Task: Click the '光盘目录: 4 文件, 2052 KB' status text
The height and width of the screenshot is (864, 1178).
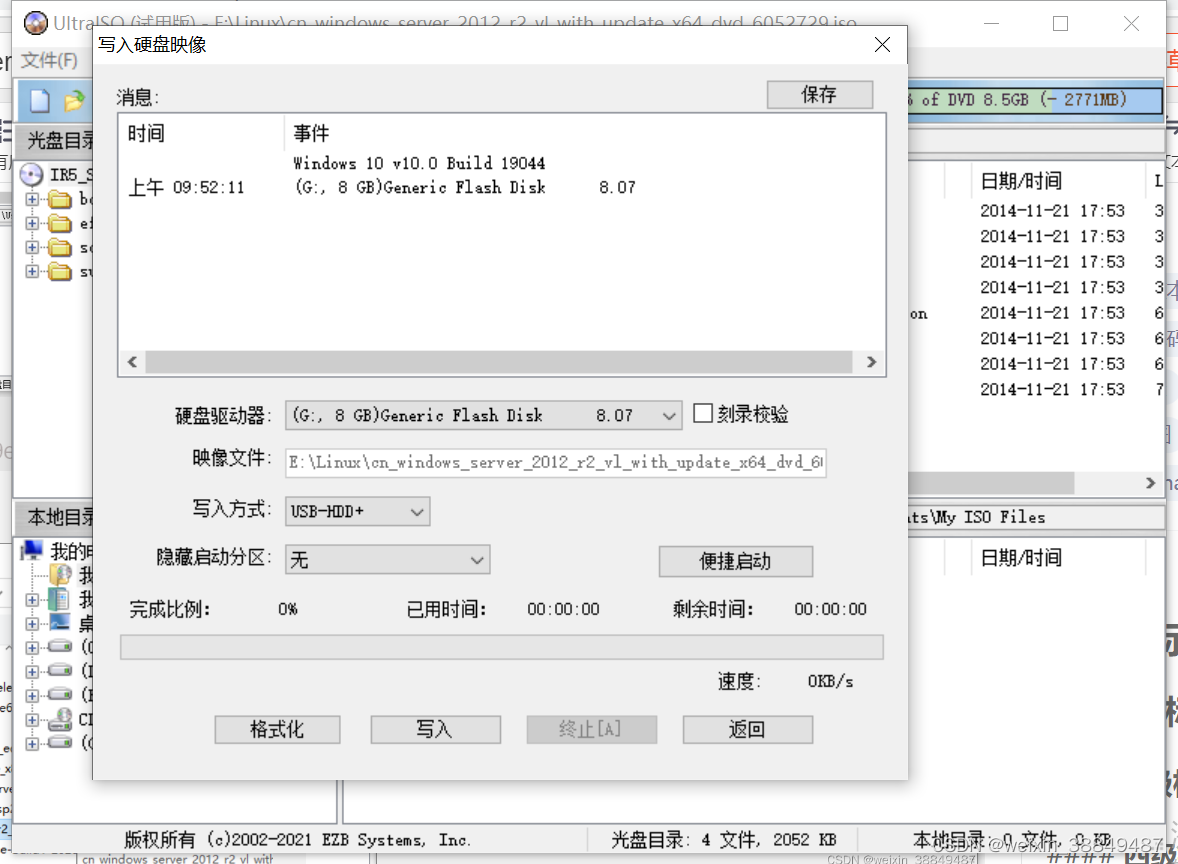Action: point(723,840)
